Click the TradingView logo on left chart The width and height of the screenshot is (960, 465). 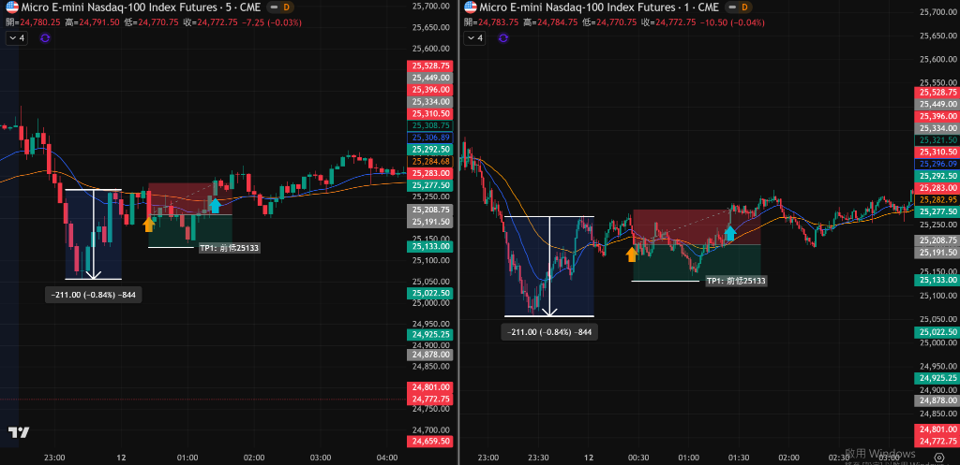click(17, 432)
